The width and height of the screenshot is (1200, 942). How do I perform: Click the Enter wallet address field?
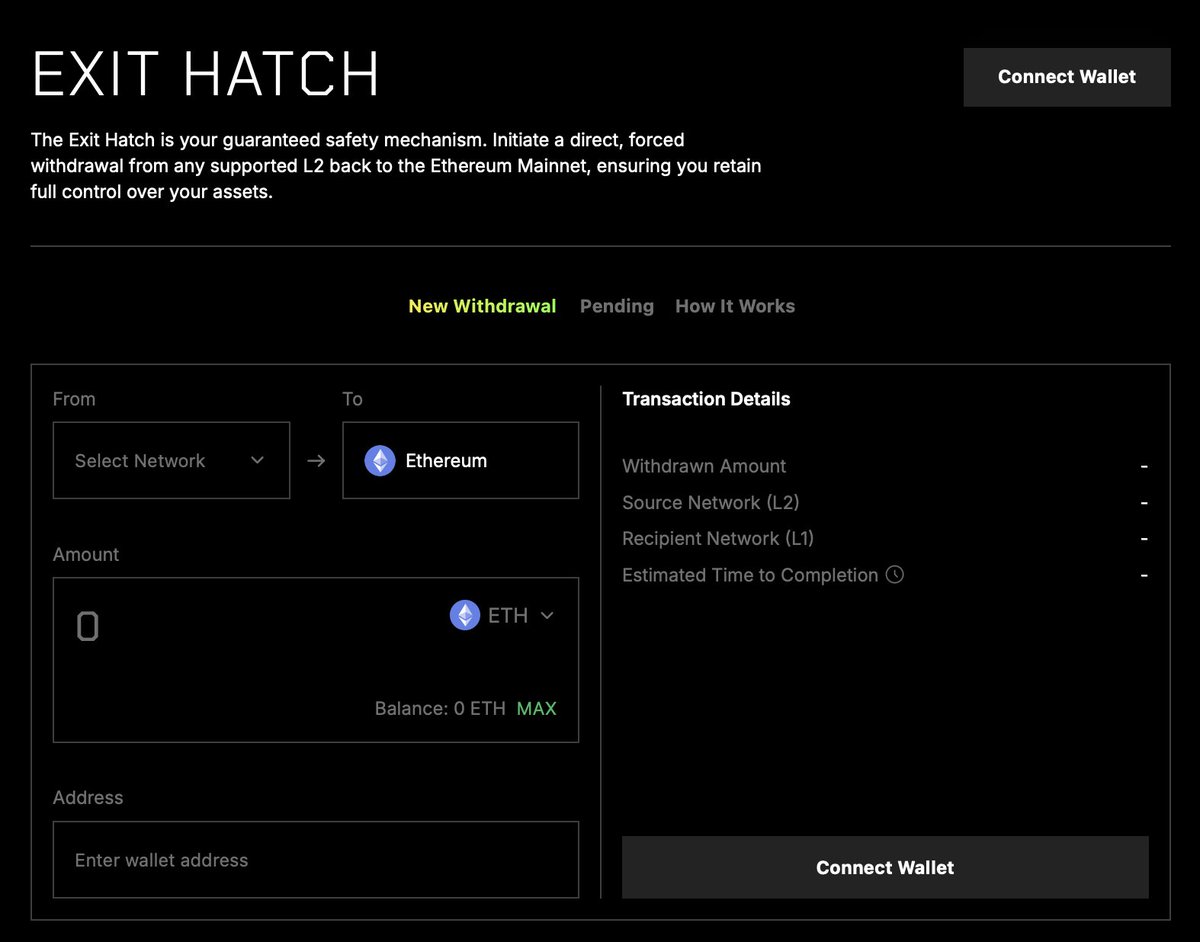pos(316,860)
